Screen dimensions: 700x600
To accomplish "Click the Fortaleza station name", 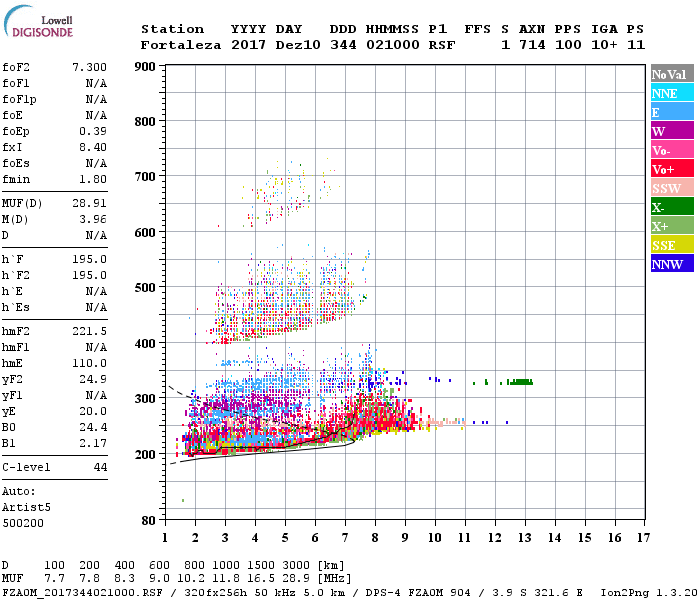I will [181, 45].
